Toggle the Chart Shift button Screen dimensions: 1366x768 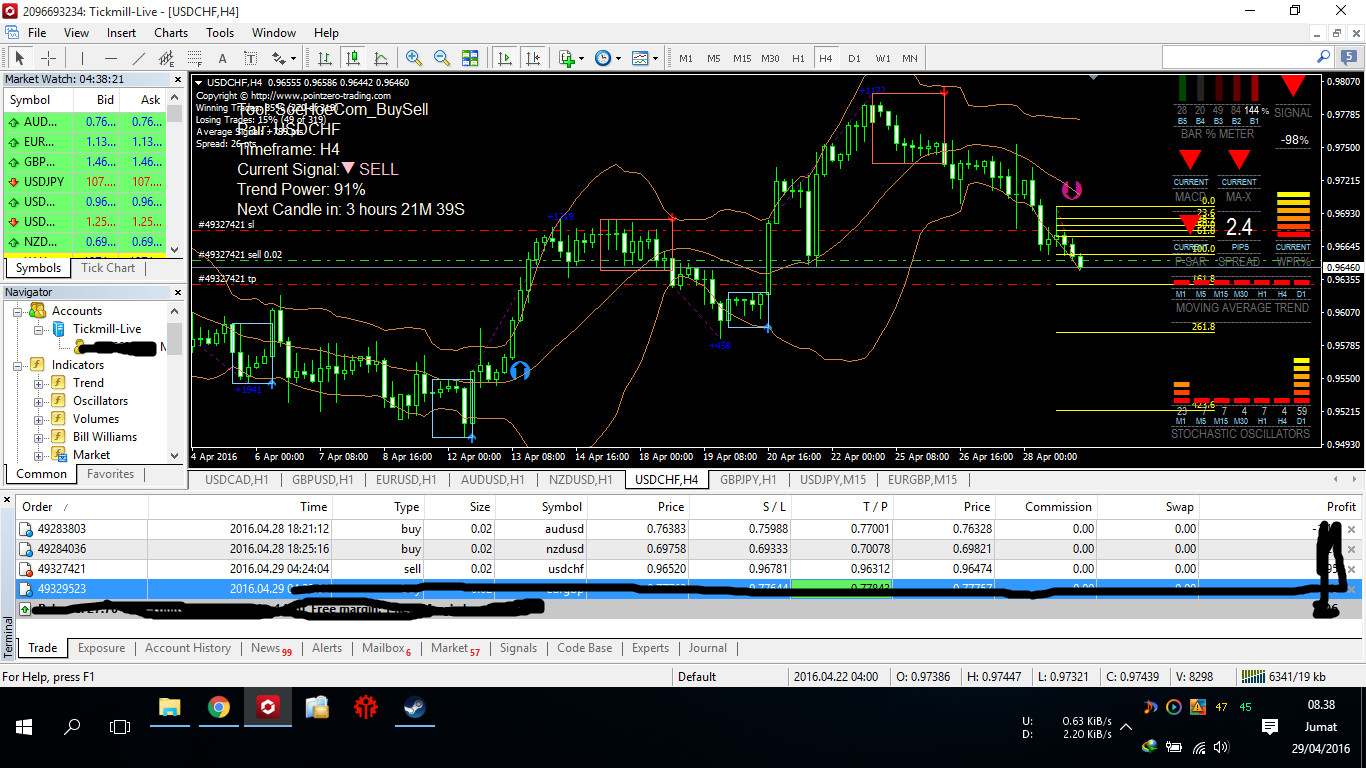(x=534, y=58)
